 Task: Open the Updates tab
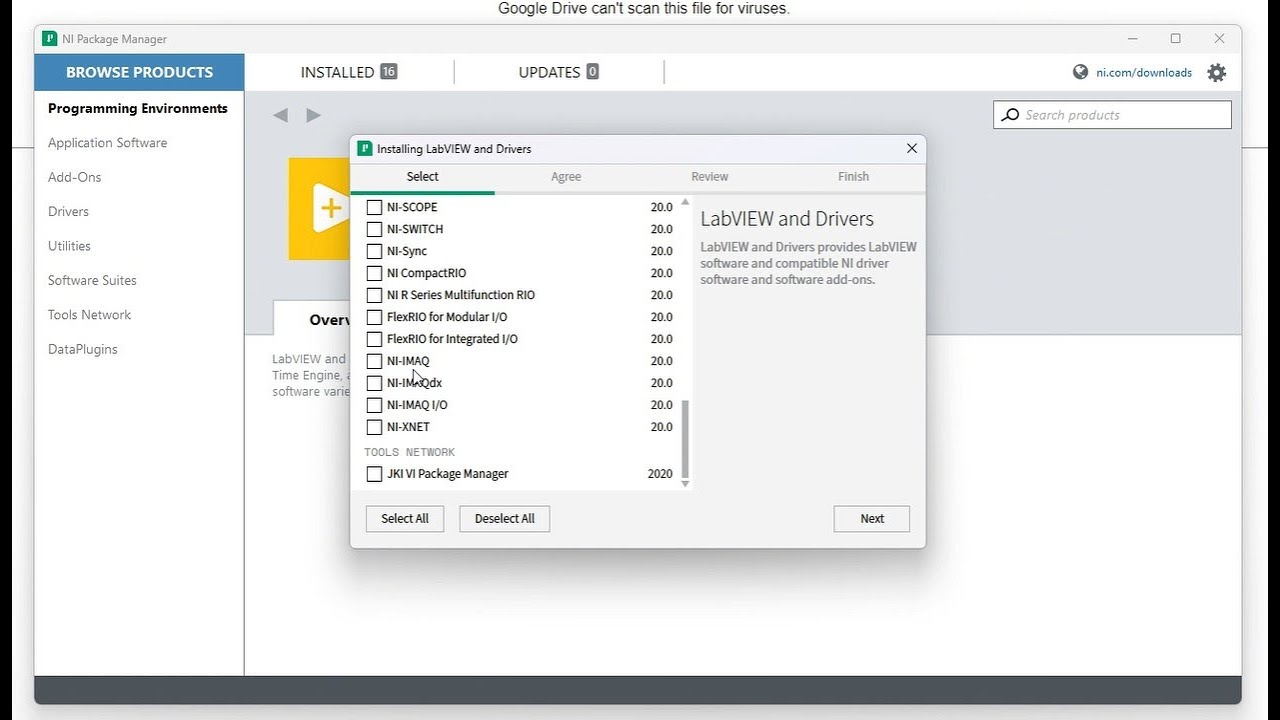tap(558, 72)
